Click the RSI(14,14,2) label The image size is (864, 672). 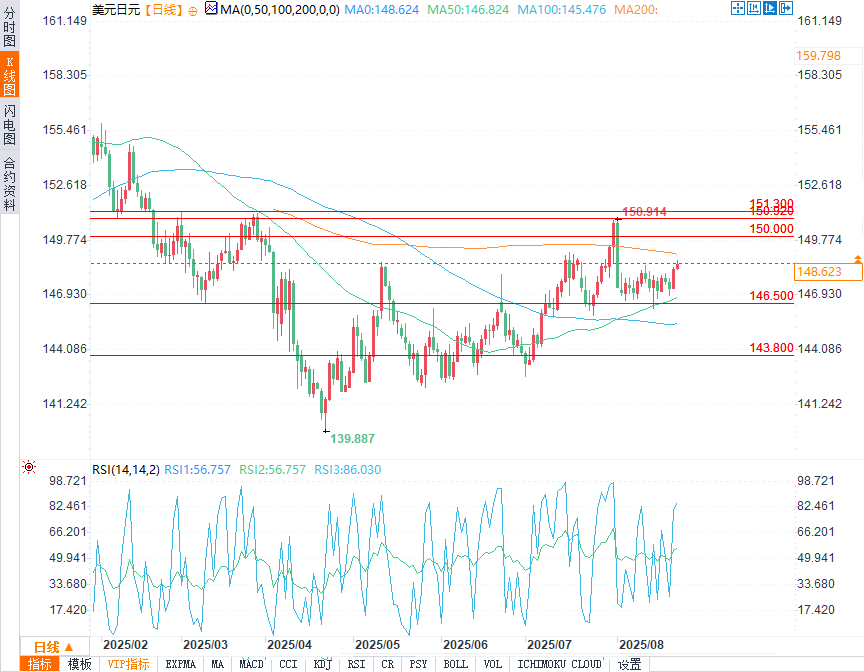(x=126, y=470)
